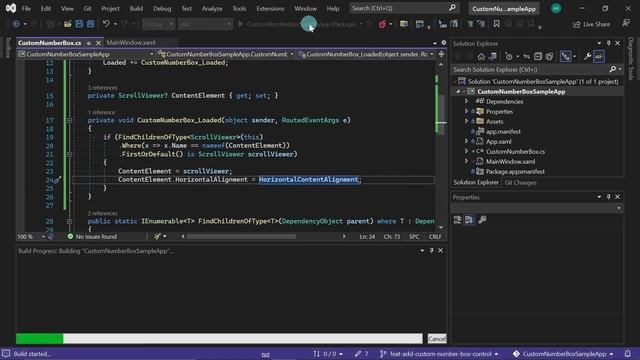Image resolution: width=640 pixels, height=360 pixels.
Task: Click the top Search (Ctrl+Q) box
Action: (404, 8)
